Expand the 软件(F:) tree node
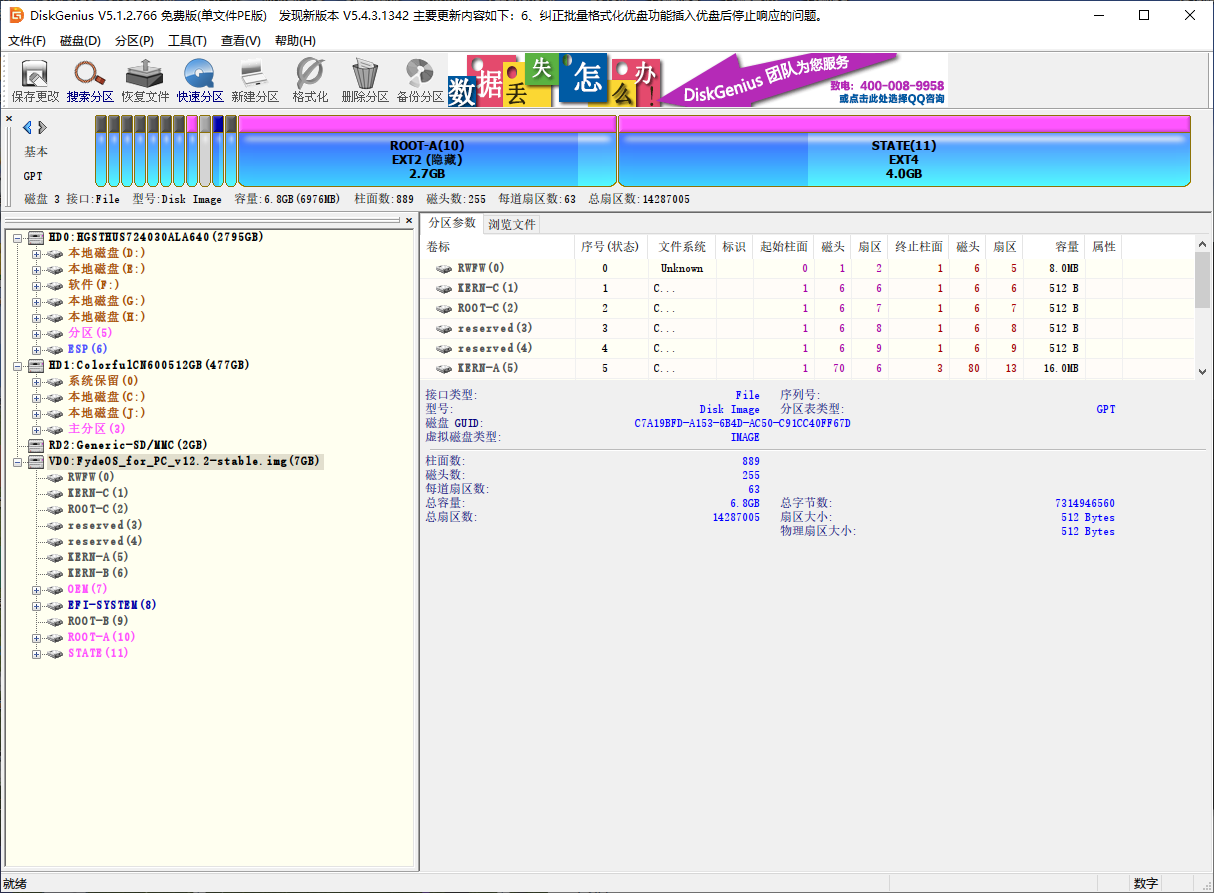This screenshot has width=1214, height=893. (x=37, y=286)
